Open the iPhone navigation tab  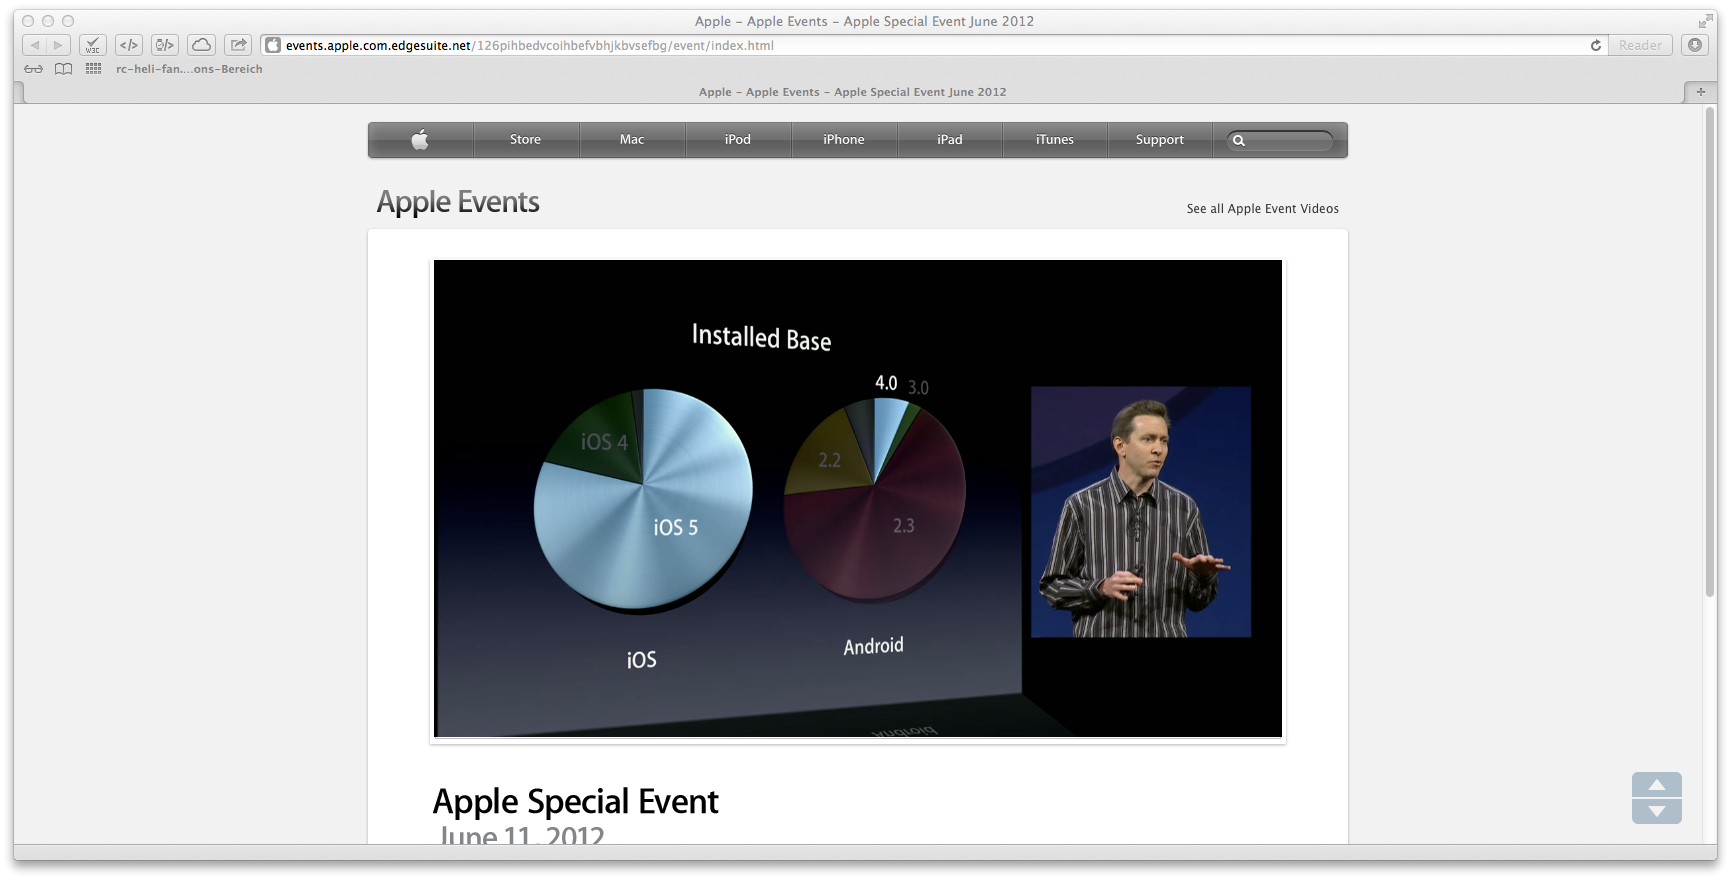click(x=844, y=140)
